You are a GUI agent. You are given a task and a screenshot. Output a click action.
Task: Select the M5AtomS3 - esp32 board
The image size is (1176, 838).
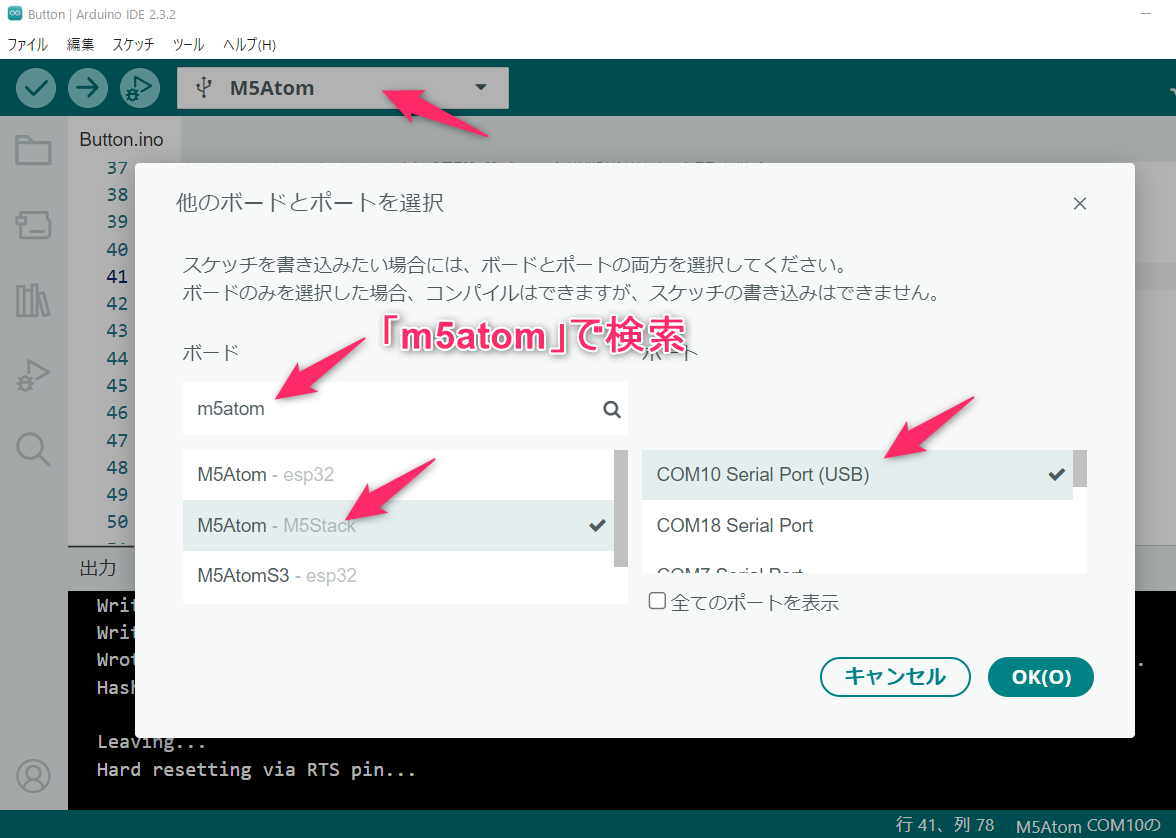398,575
